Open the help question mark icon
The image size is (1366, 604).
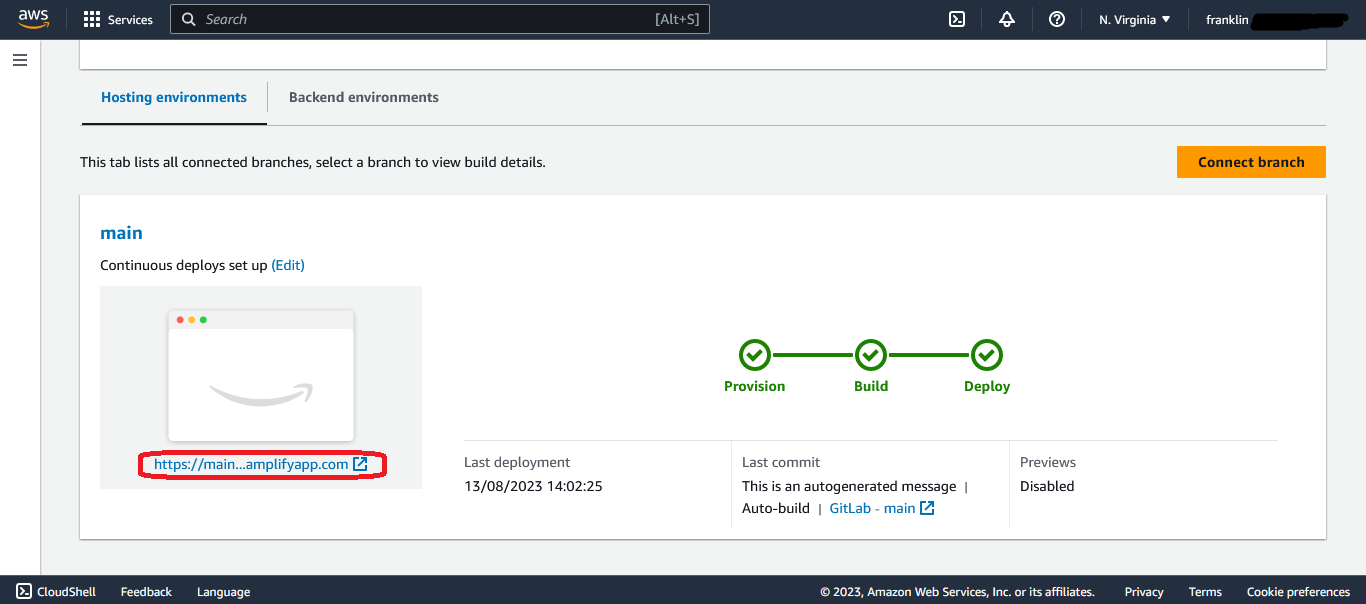pyautogui.click(x=1057, y=19)
